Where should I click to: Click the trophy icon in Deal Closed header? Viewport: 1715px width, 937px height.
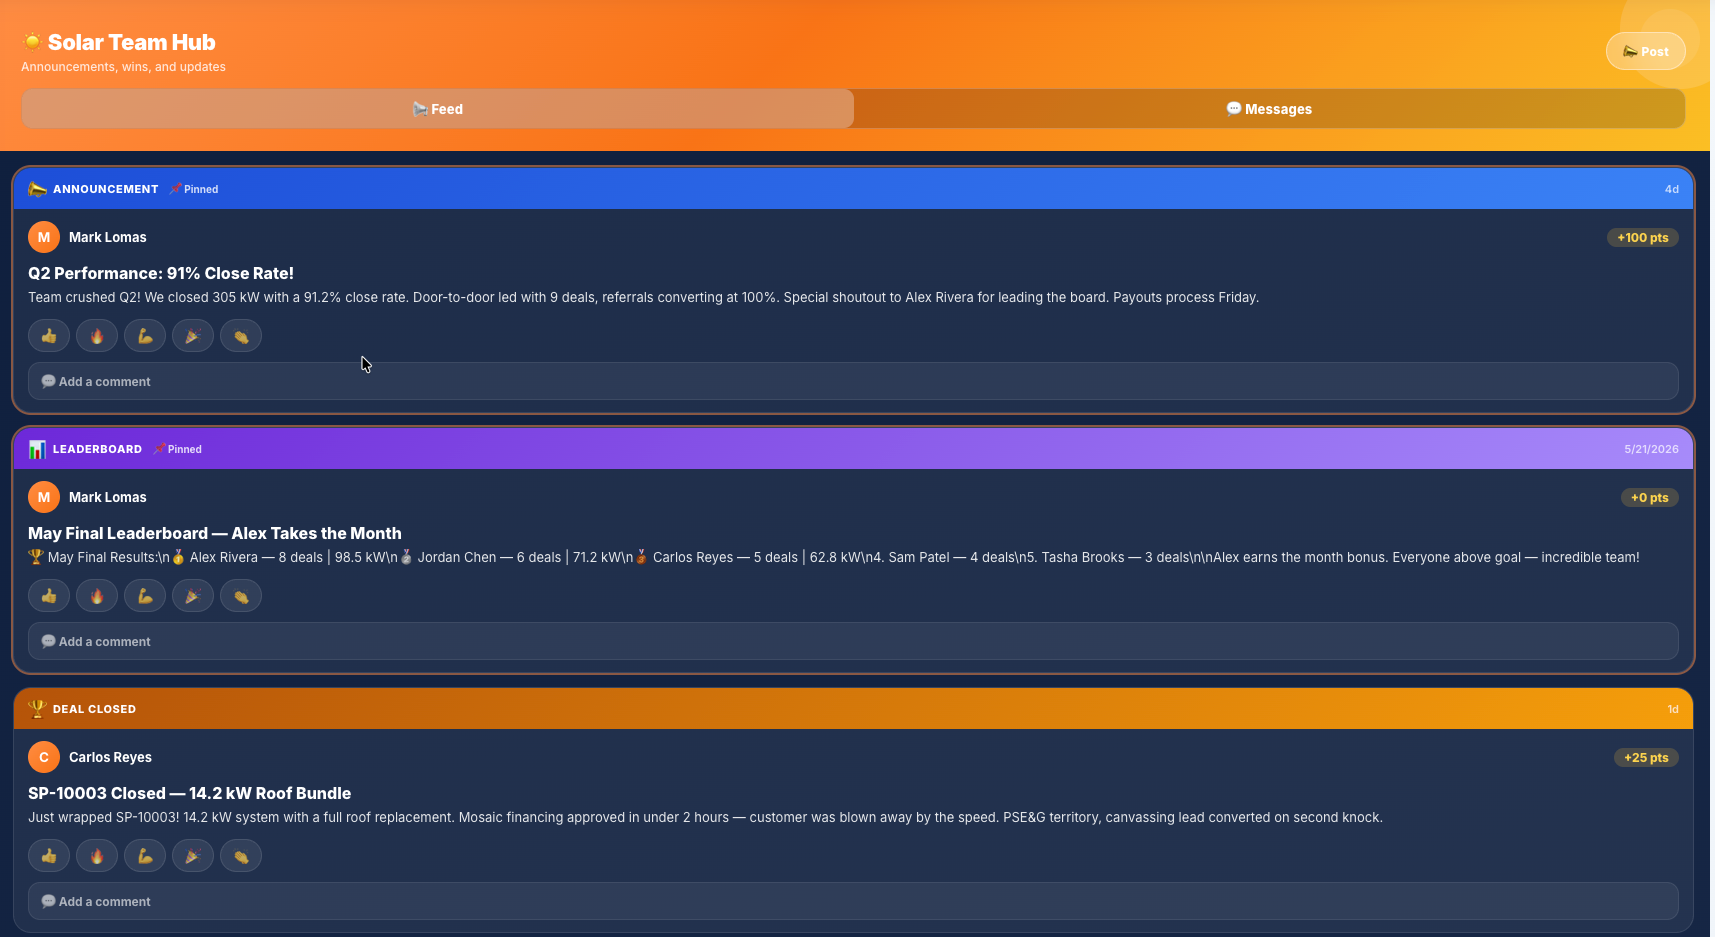37,709
